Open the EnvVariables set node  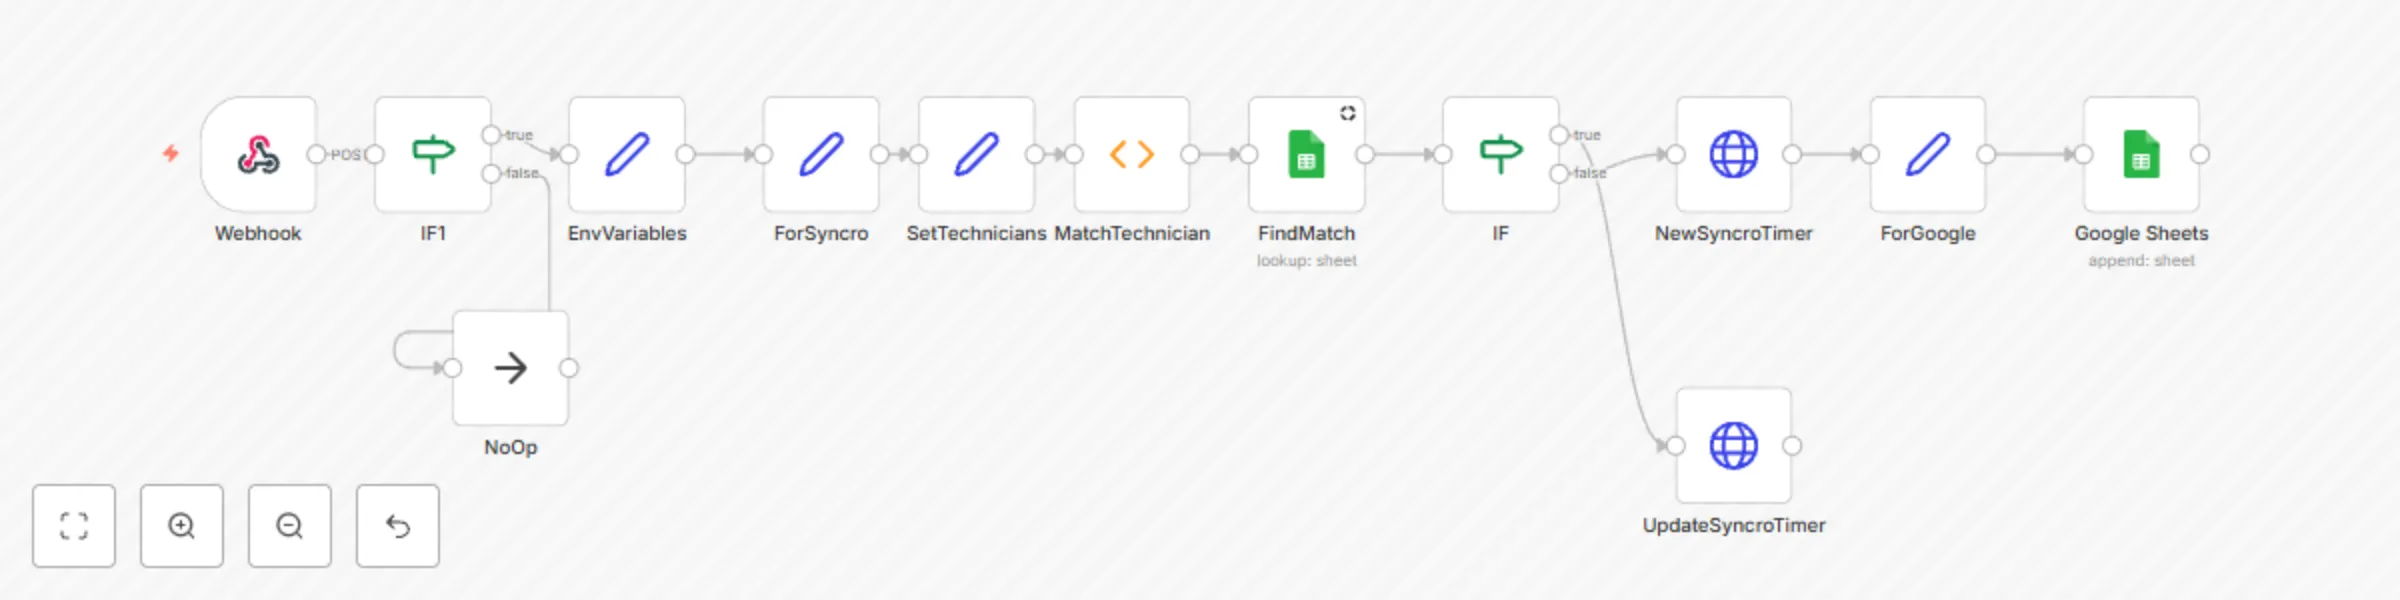[626, 155]
